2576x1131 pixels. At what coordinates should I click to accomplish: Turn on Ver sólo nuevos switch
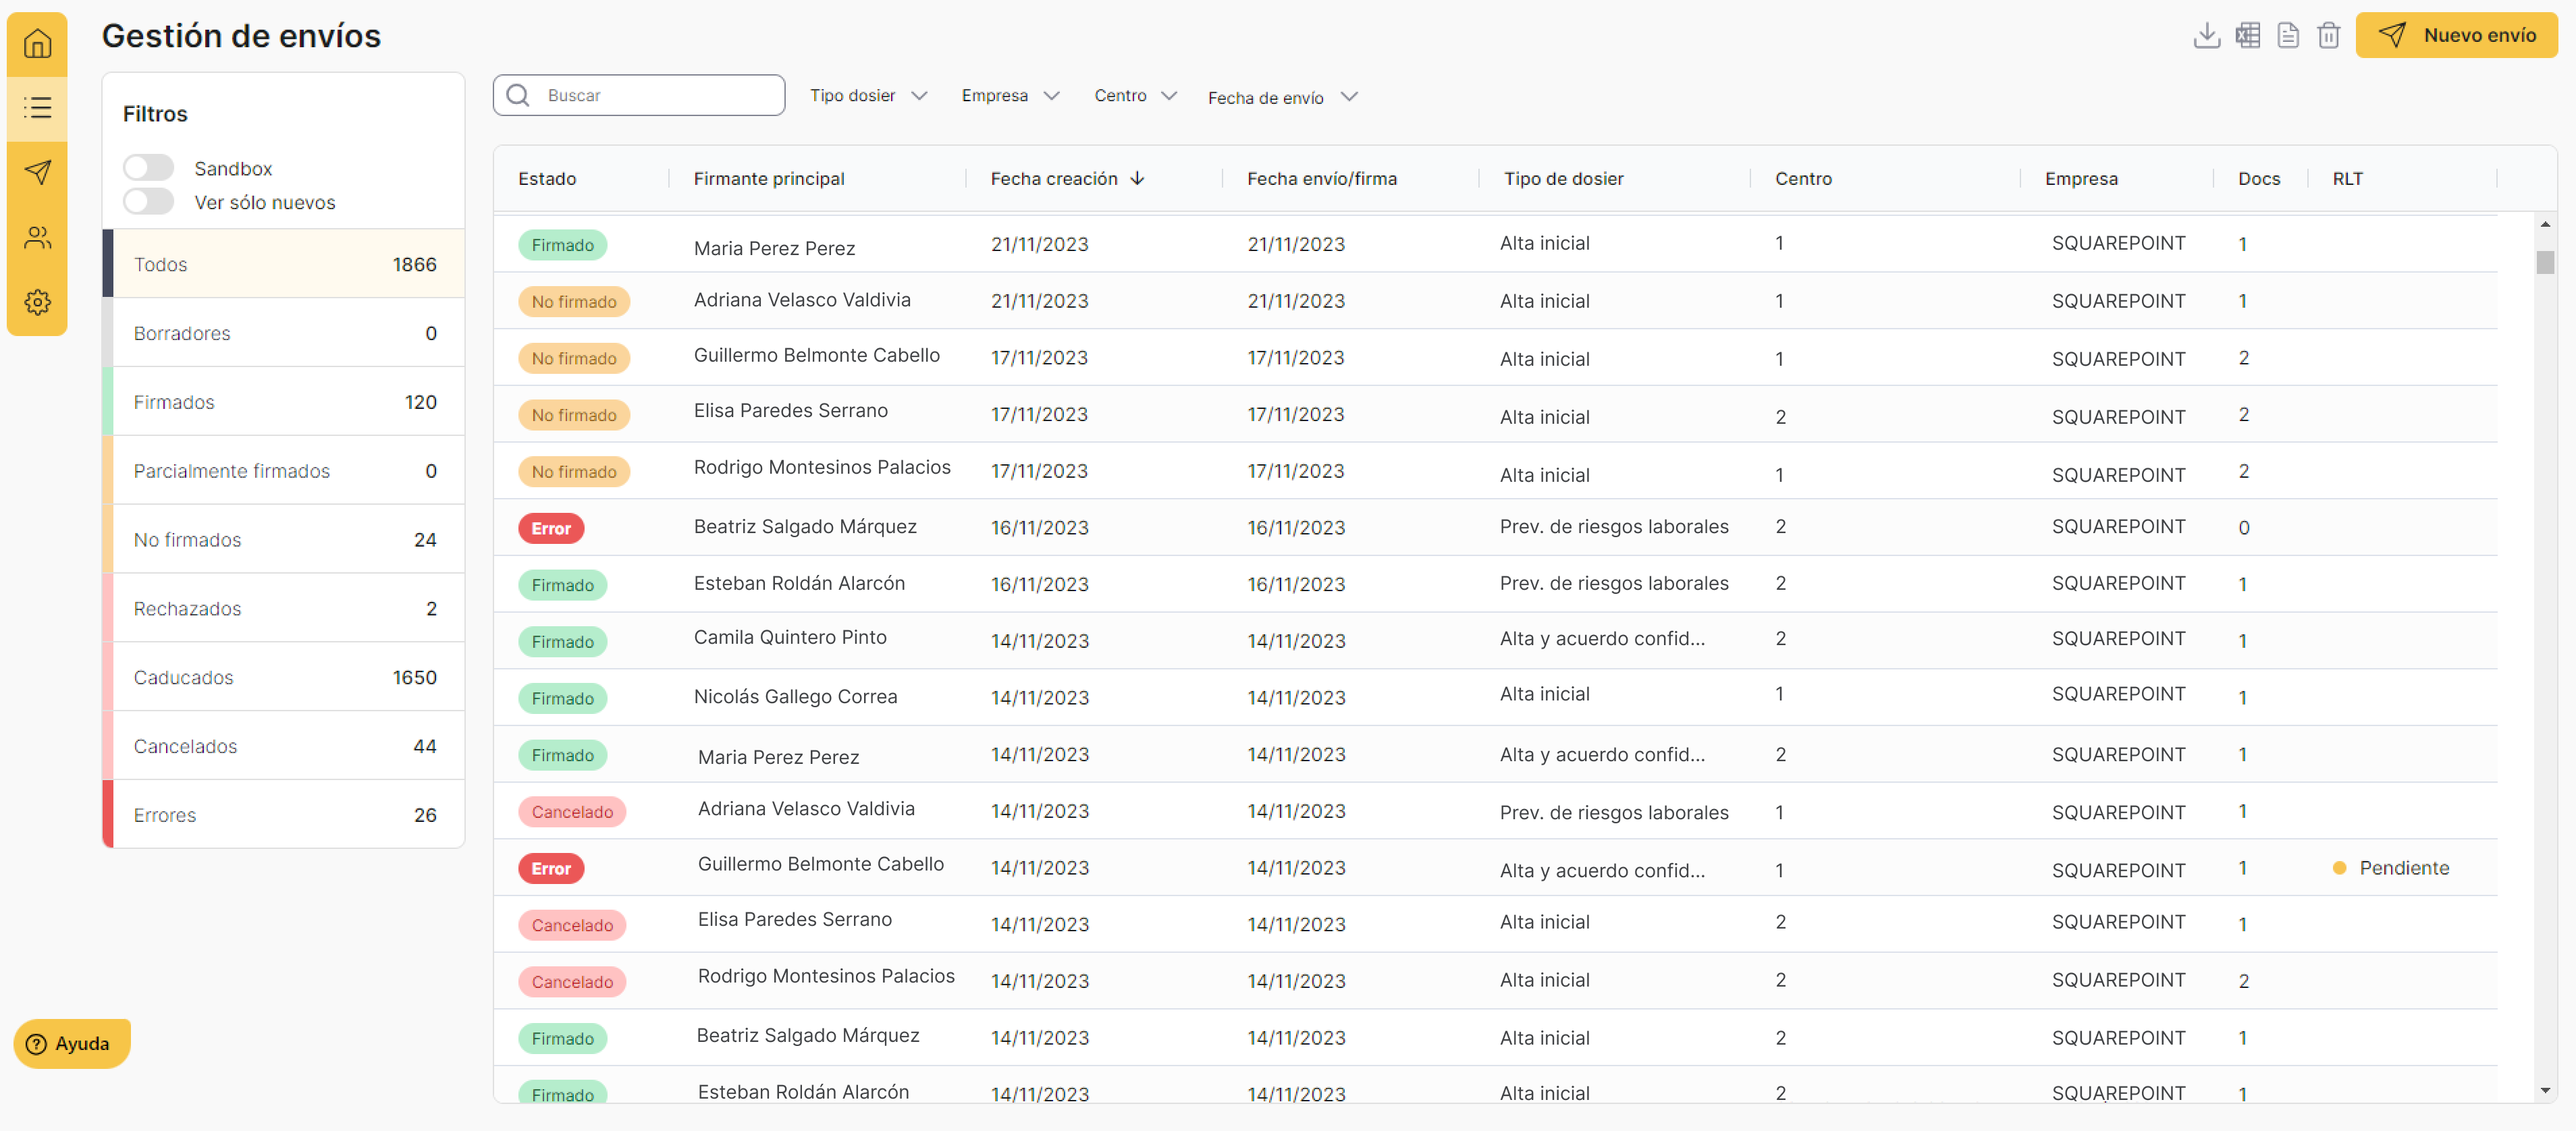tap(148, 202)
